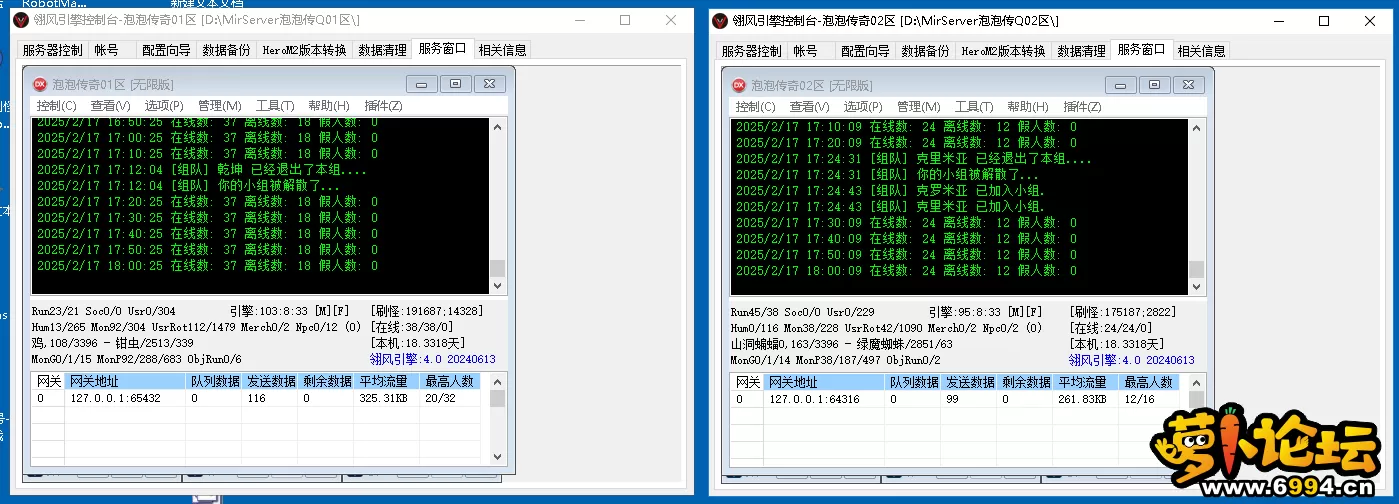Click 发送数据 column header in 02区 gateway table
The image size is (1399, 504).
point(970,382)
